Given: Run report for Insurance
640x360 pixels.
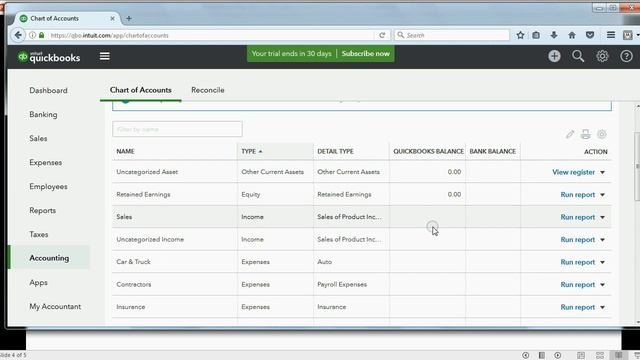Looking at the screenshot, I should click(x=578, y=307).
